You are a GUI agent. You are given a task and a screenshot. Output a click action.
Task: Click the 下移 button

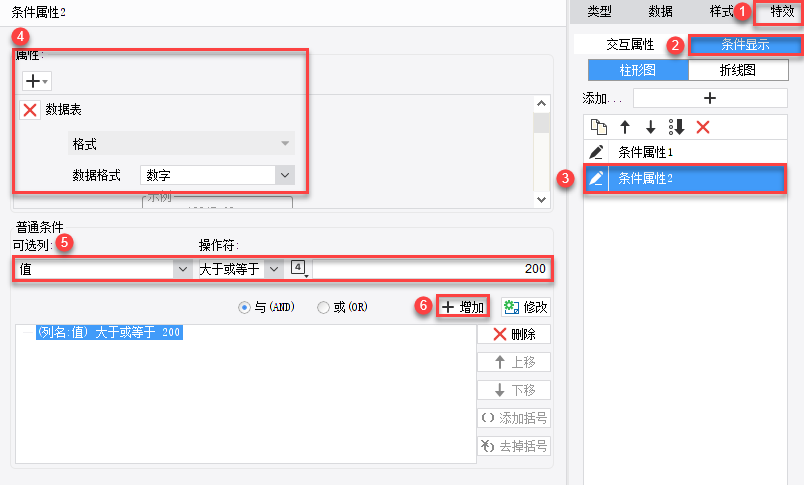click(x=514, y=390)
